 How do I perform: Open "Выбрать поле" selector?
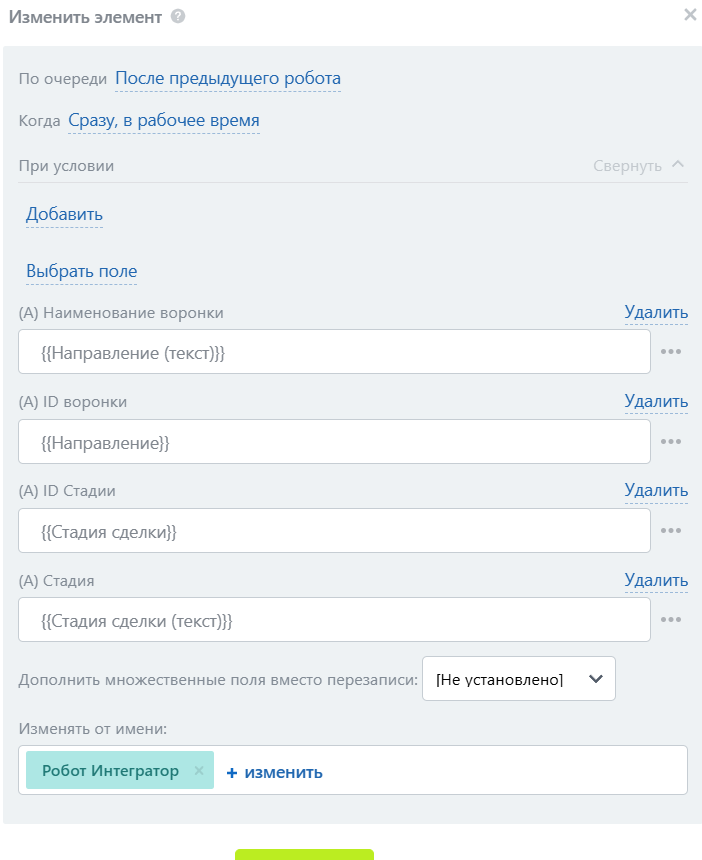[x=81, y=271]
